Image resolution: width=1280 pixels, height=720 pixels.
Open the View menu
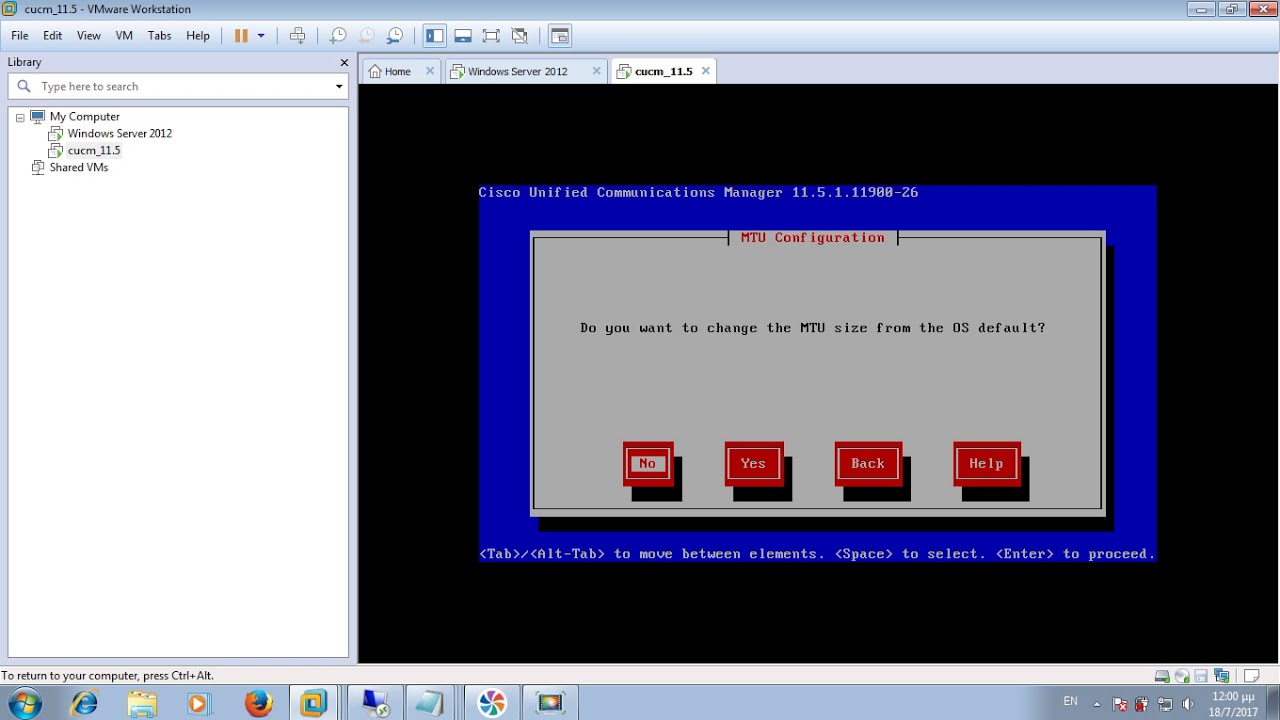pos(89,35)
